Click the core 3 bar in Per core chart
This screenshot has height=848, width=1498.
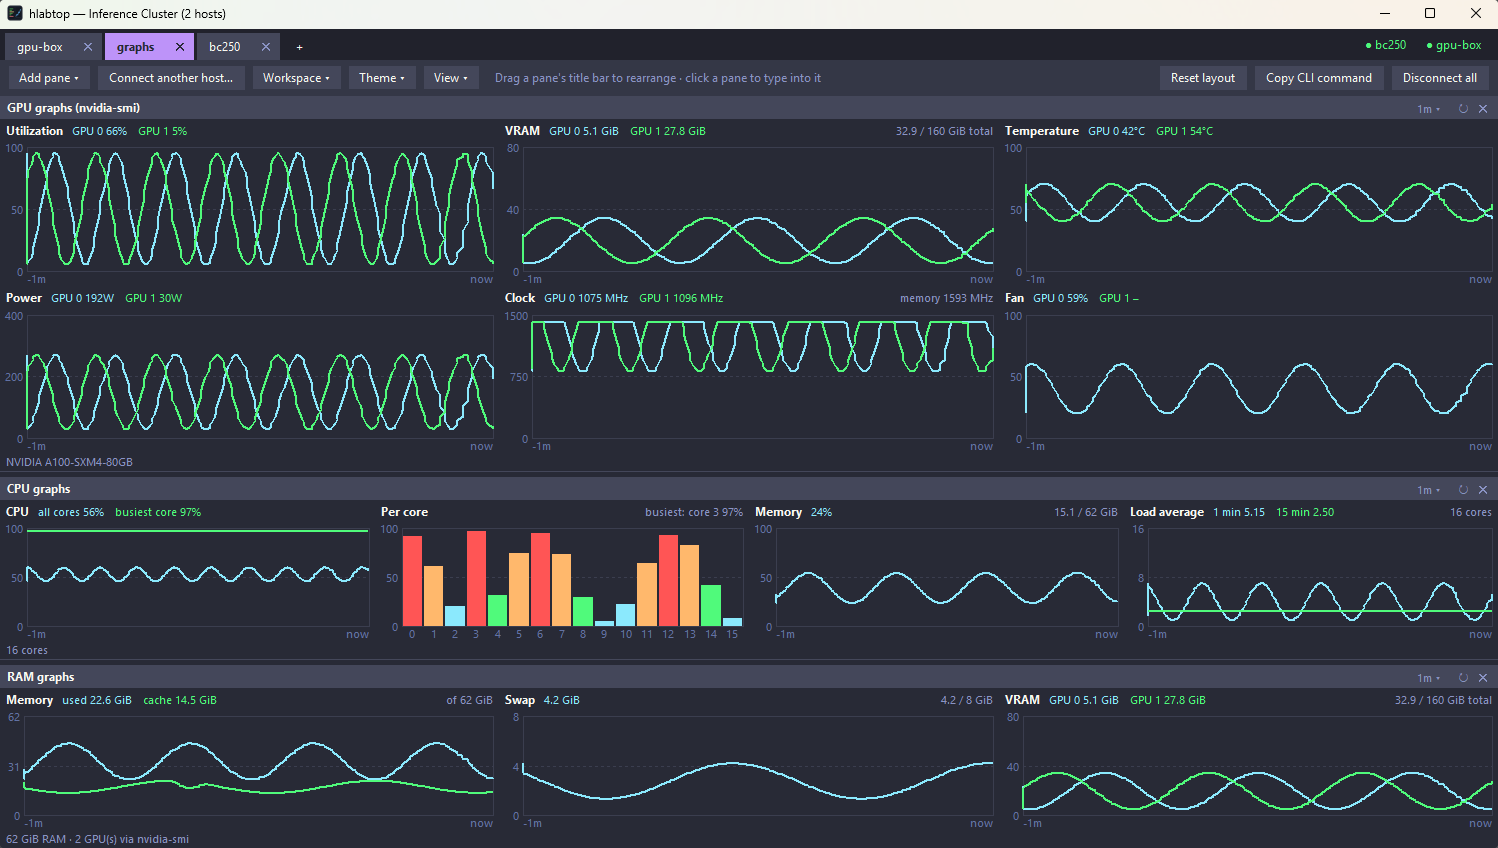(x=476, y=578)
